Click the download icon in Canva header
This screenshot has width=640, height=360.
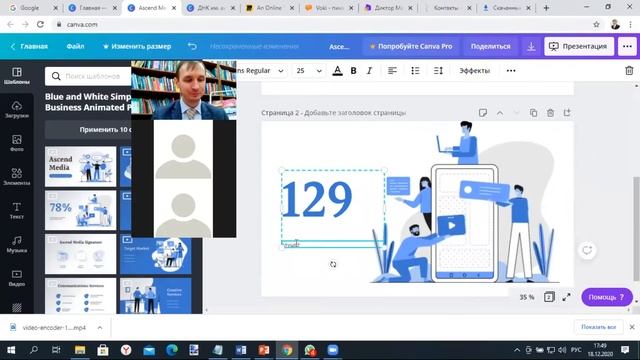(531, 47)
